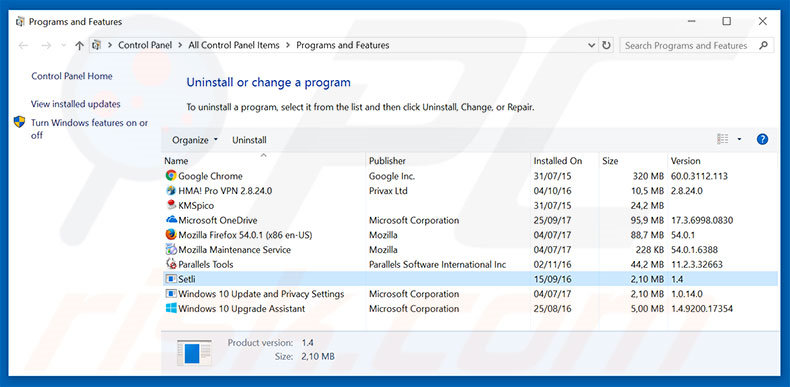Viewport: 790px width, 387px height.
Task: Open View installed updates link
Action: [76, 104]
